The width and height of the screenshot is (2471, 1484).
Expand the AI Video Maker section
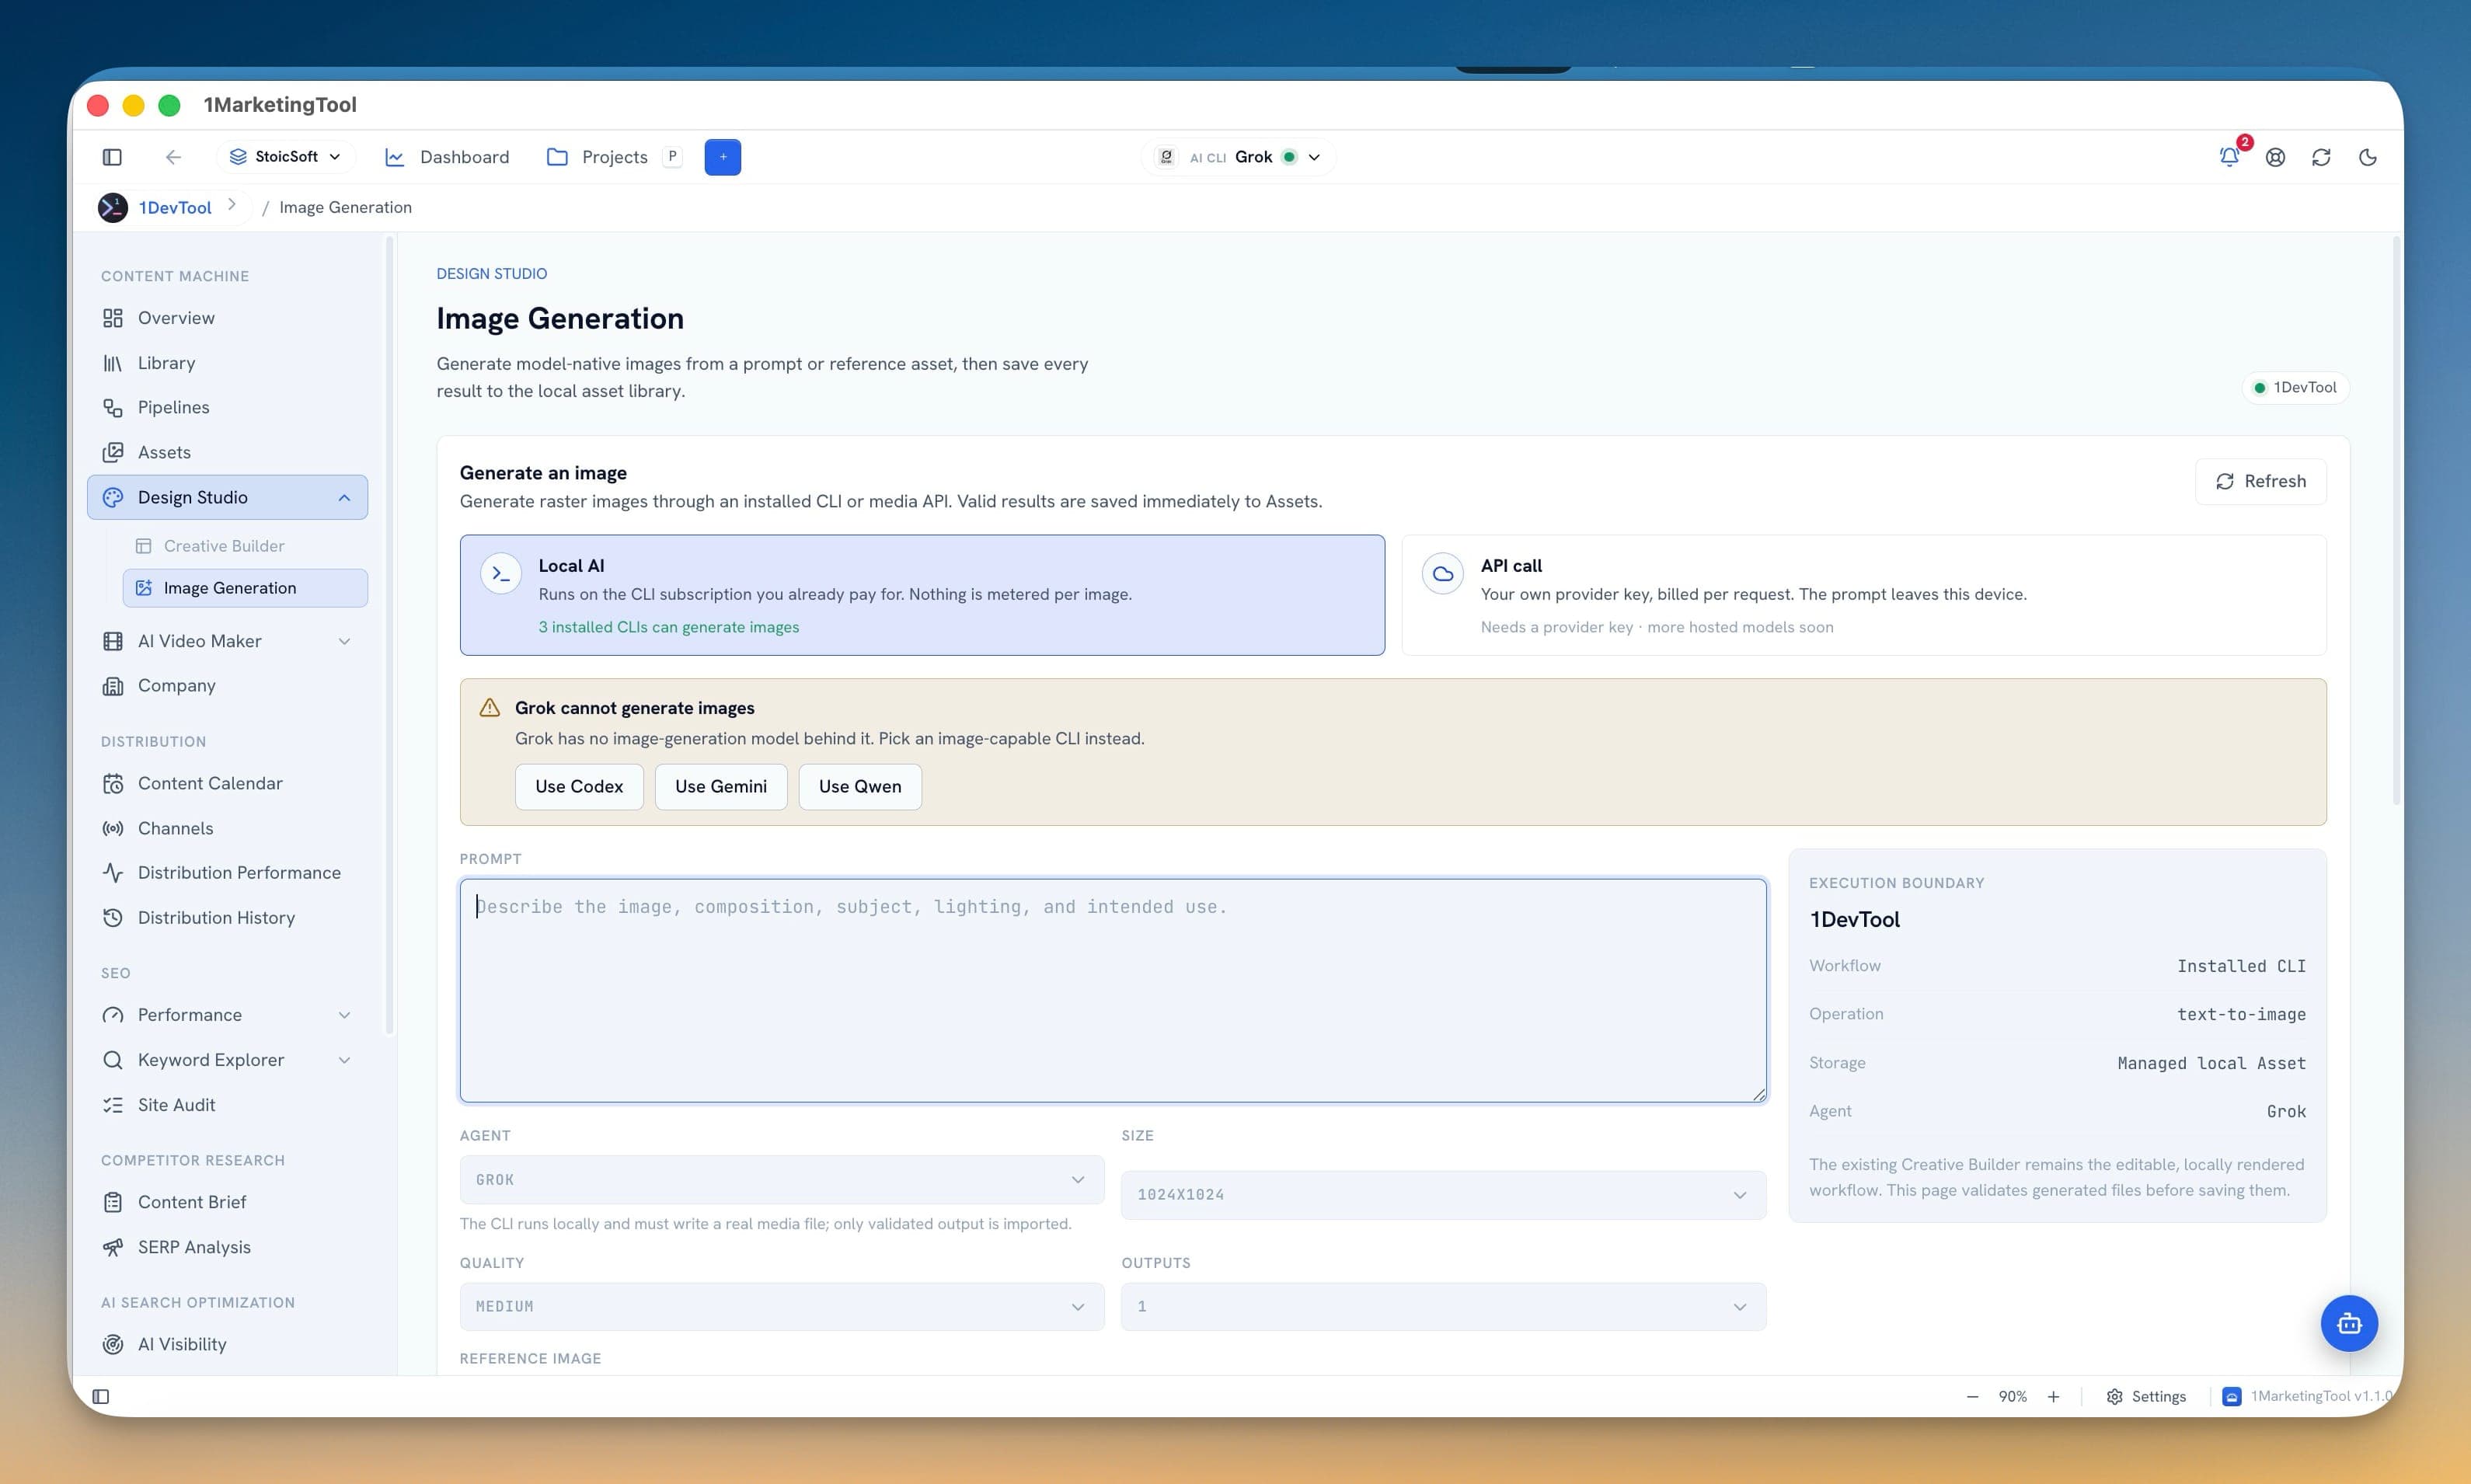pyautogui.click(x=228, y=641)
